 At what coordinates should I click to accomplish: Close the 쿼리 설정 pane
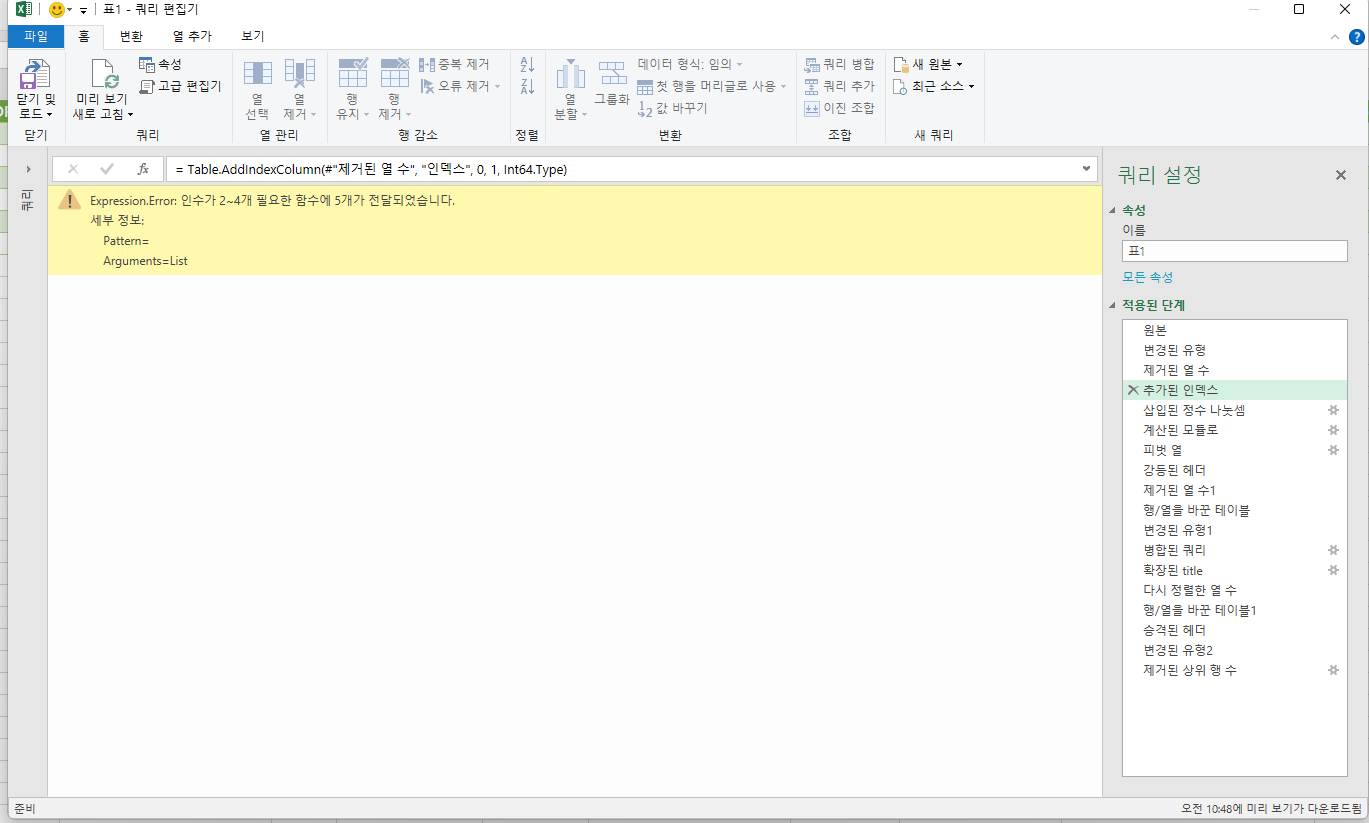tap(1341, 175)
